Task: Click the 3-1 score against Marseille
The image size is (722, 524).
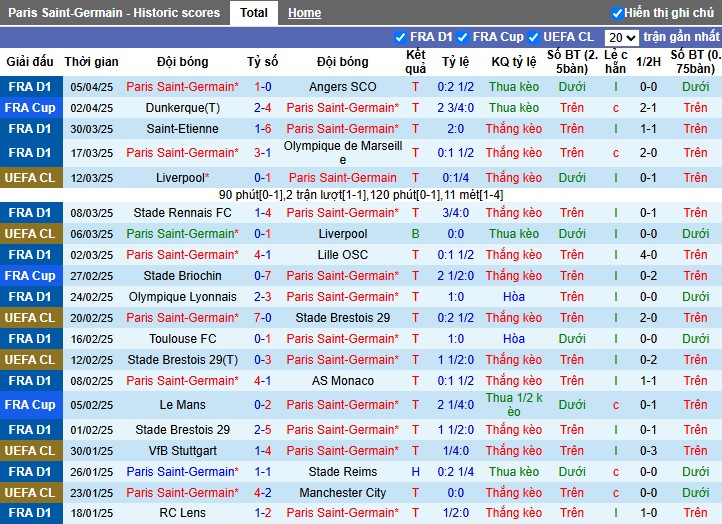Action: click(262, 153)
